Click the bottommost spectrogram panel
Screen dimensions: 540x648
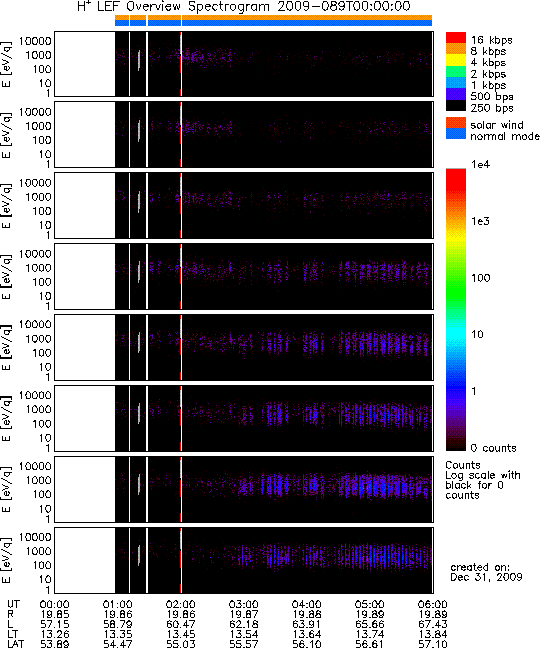(244, 560)
